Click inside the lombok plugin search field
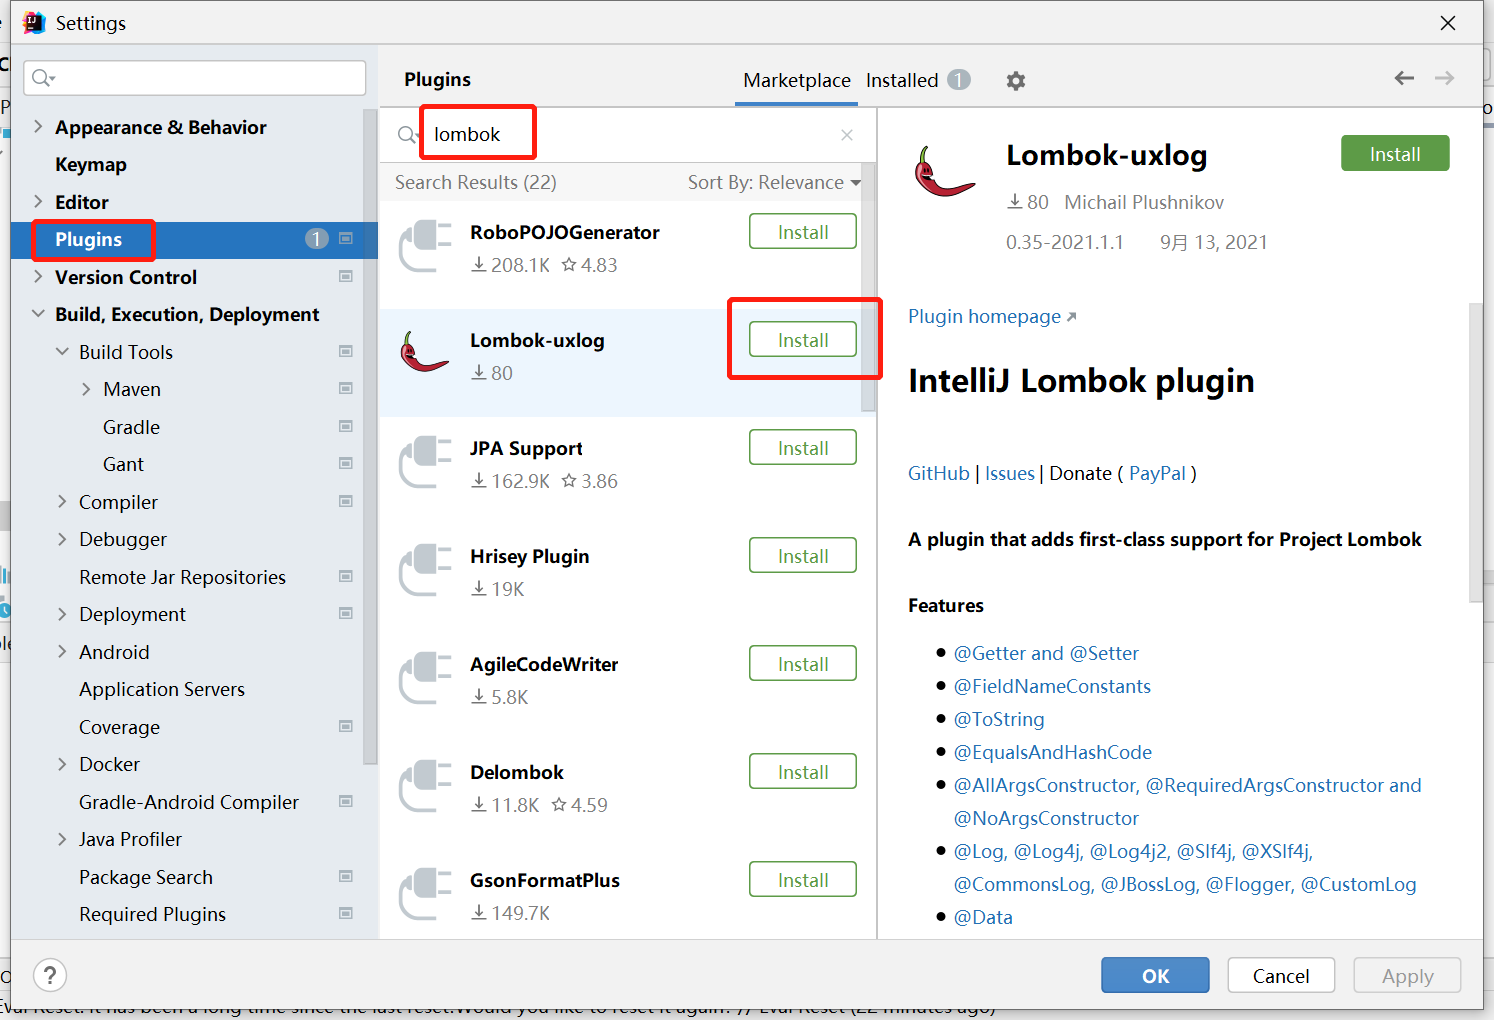 477,132
